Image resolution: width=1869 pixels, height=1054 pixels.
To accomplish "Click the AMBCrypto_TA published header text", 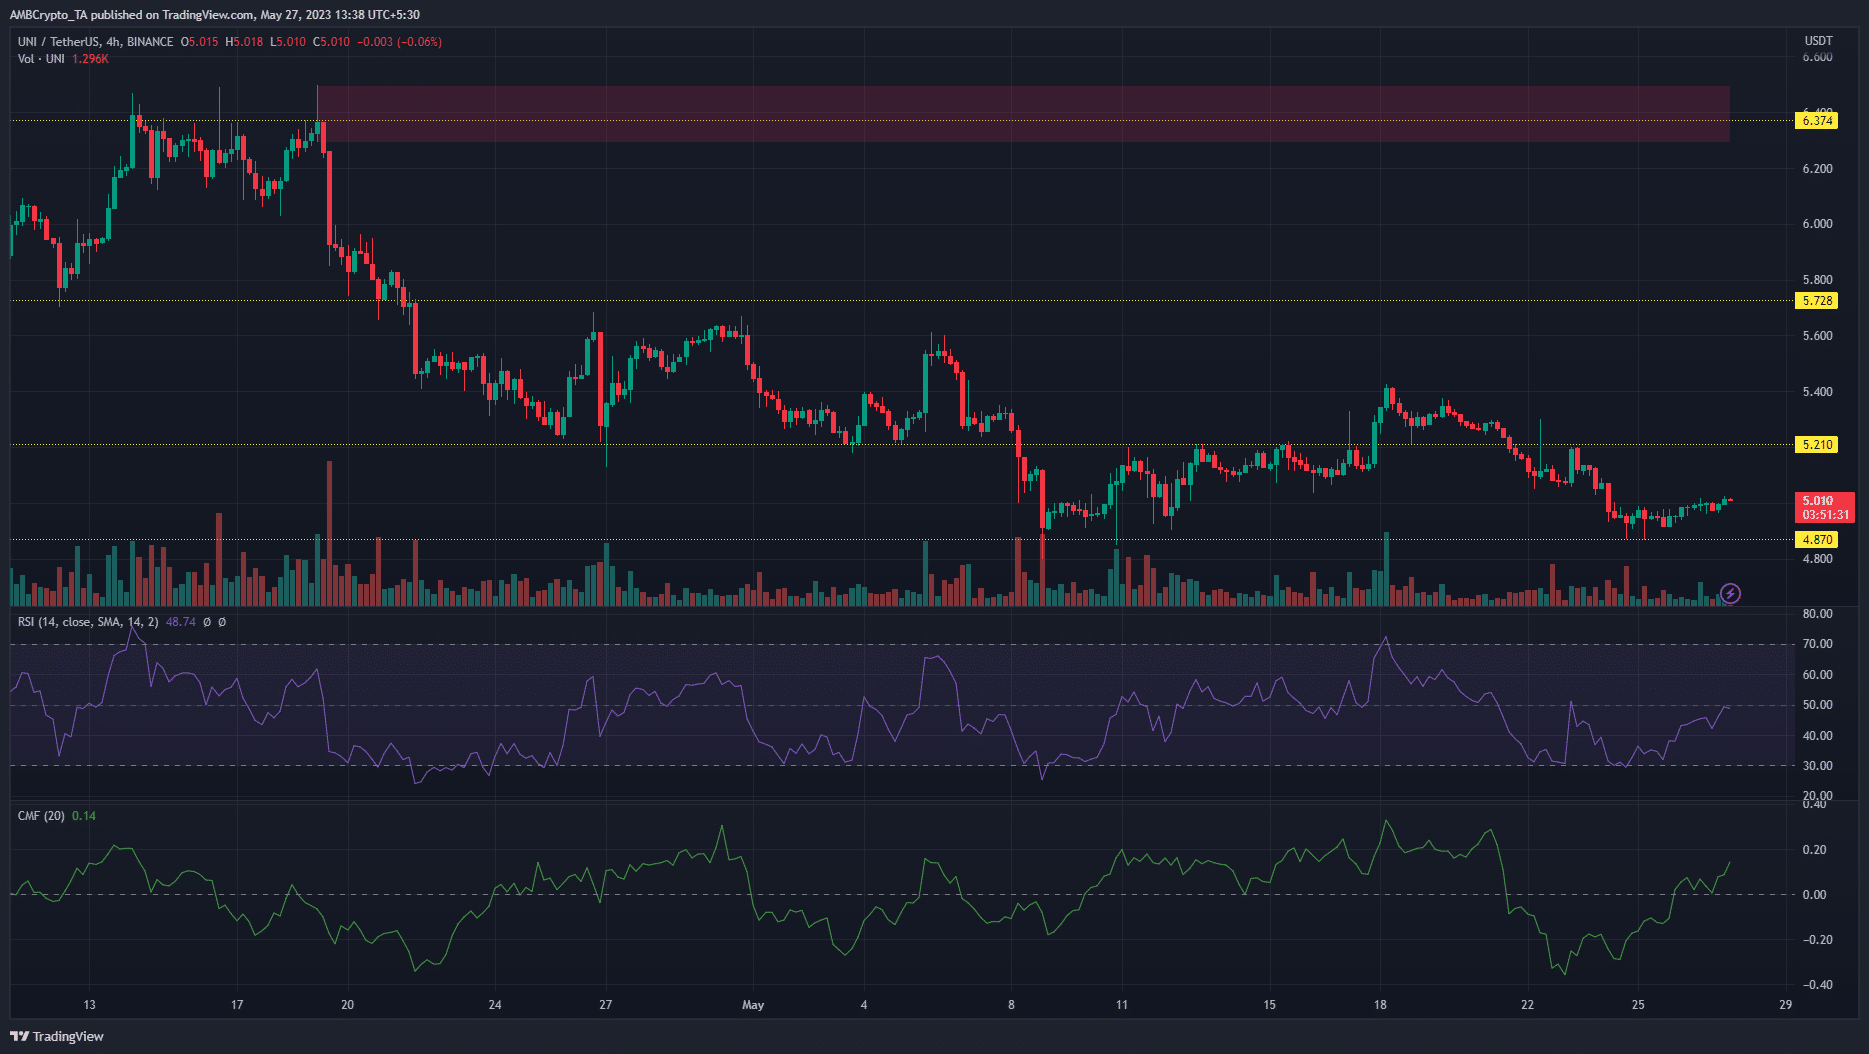I will pyautogui.click(x=214, y=15).
